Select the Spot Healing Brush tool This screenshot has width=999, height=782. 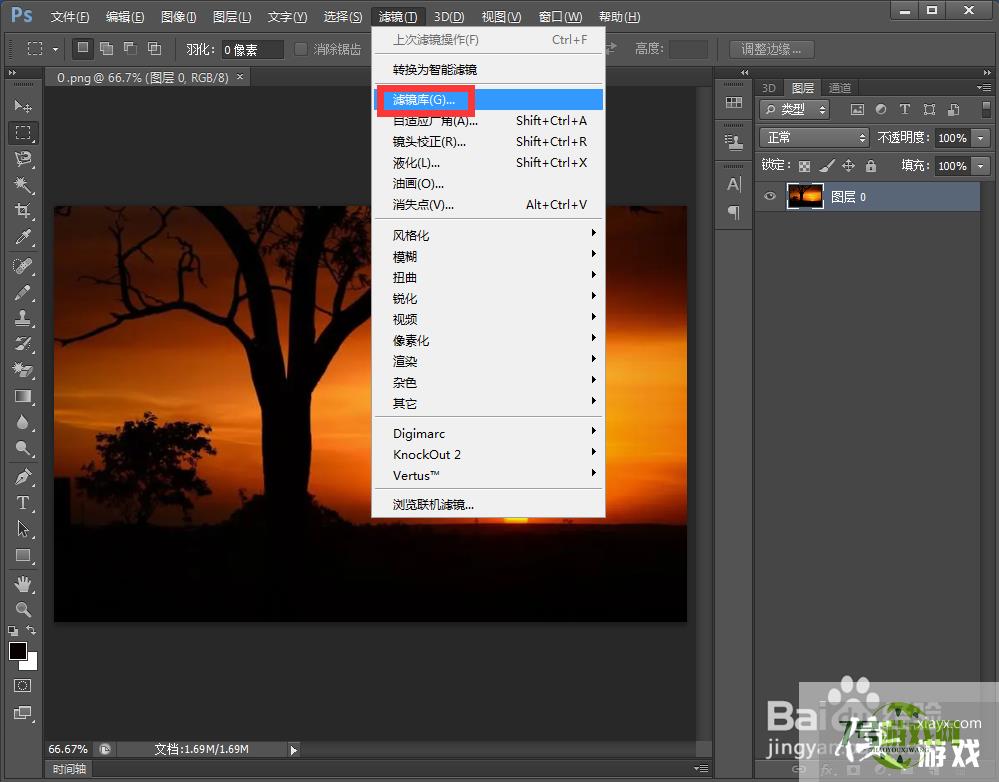[x=23, y=265]
